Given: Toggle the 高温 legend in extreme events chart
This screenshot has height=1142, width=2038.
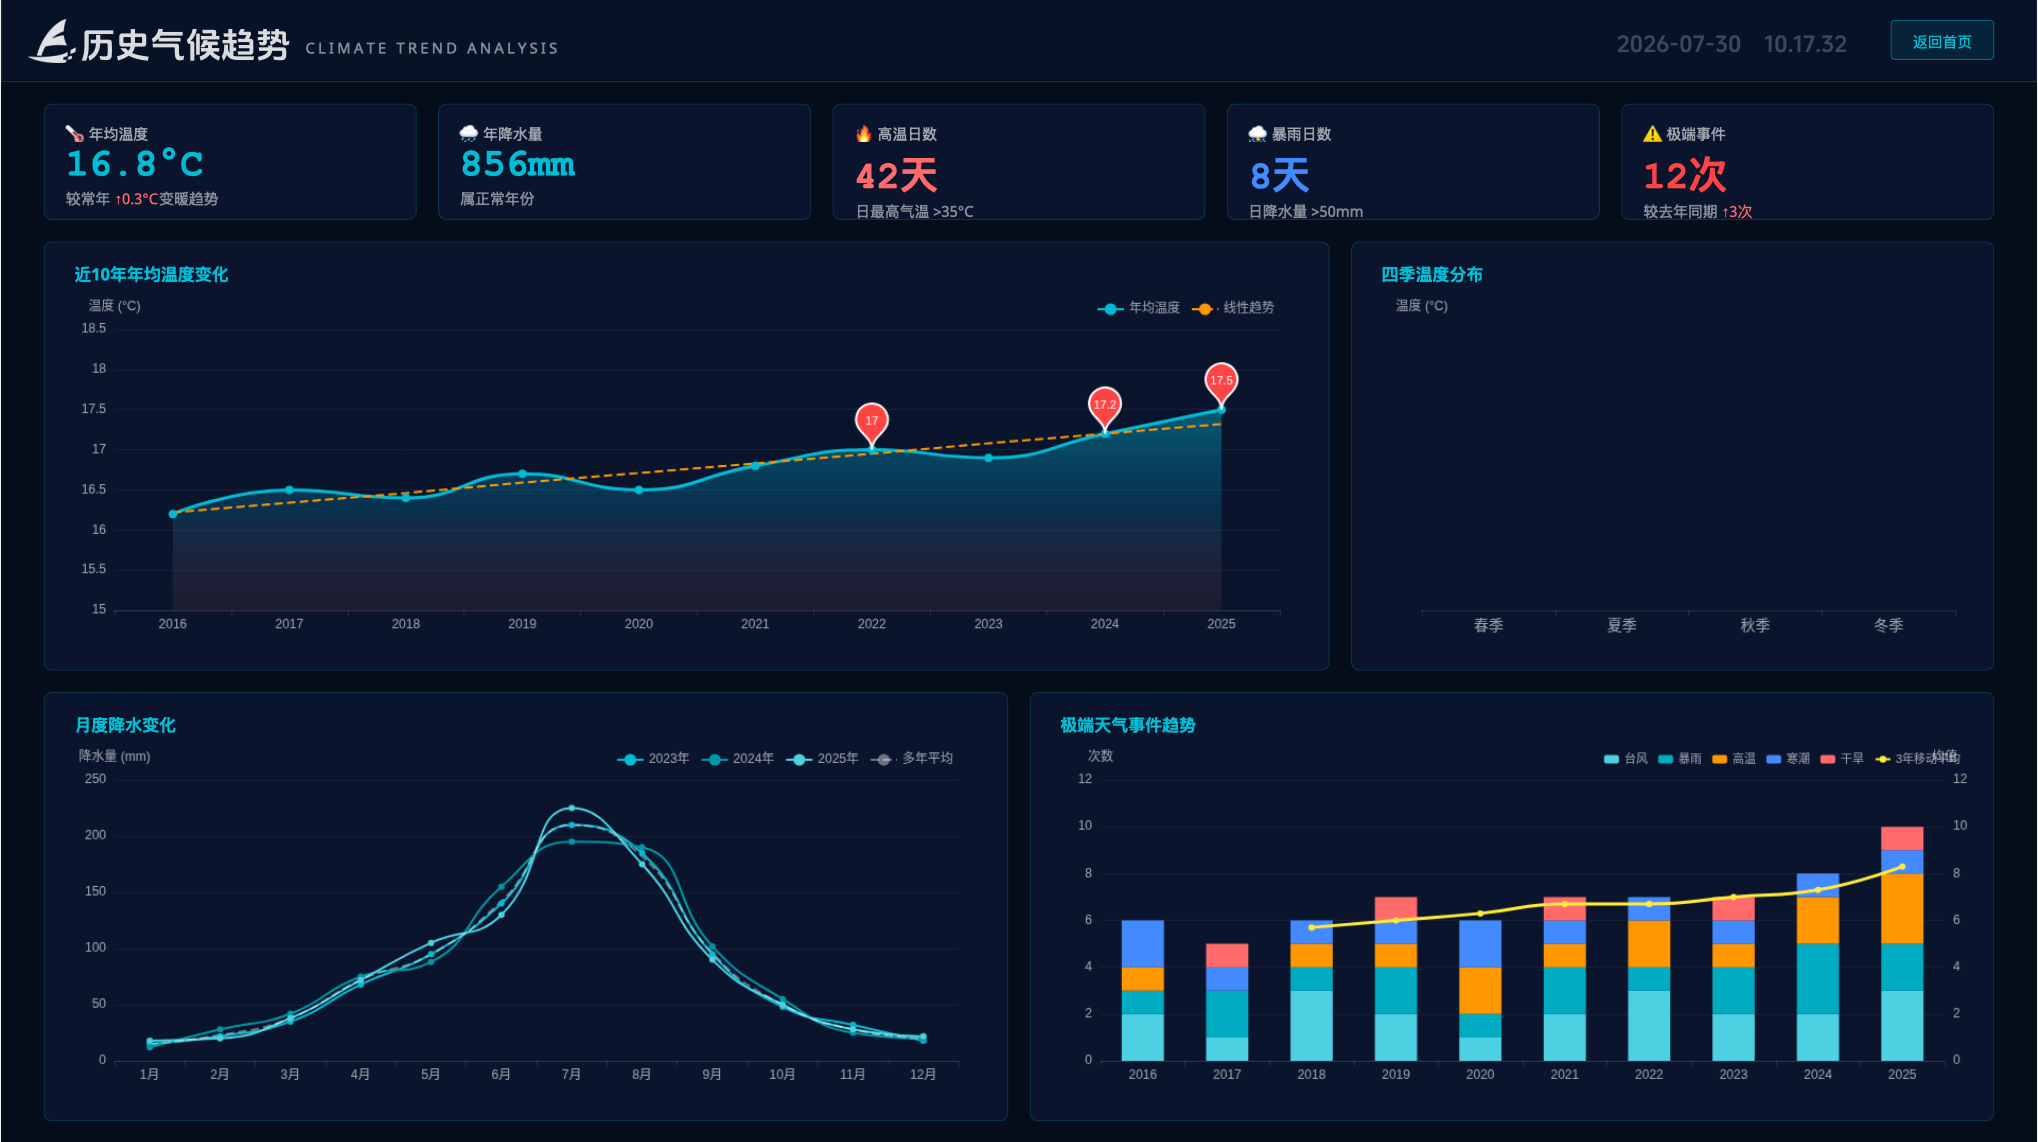Looking at the screenshot, I should 1734,759.
